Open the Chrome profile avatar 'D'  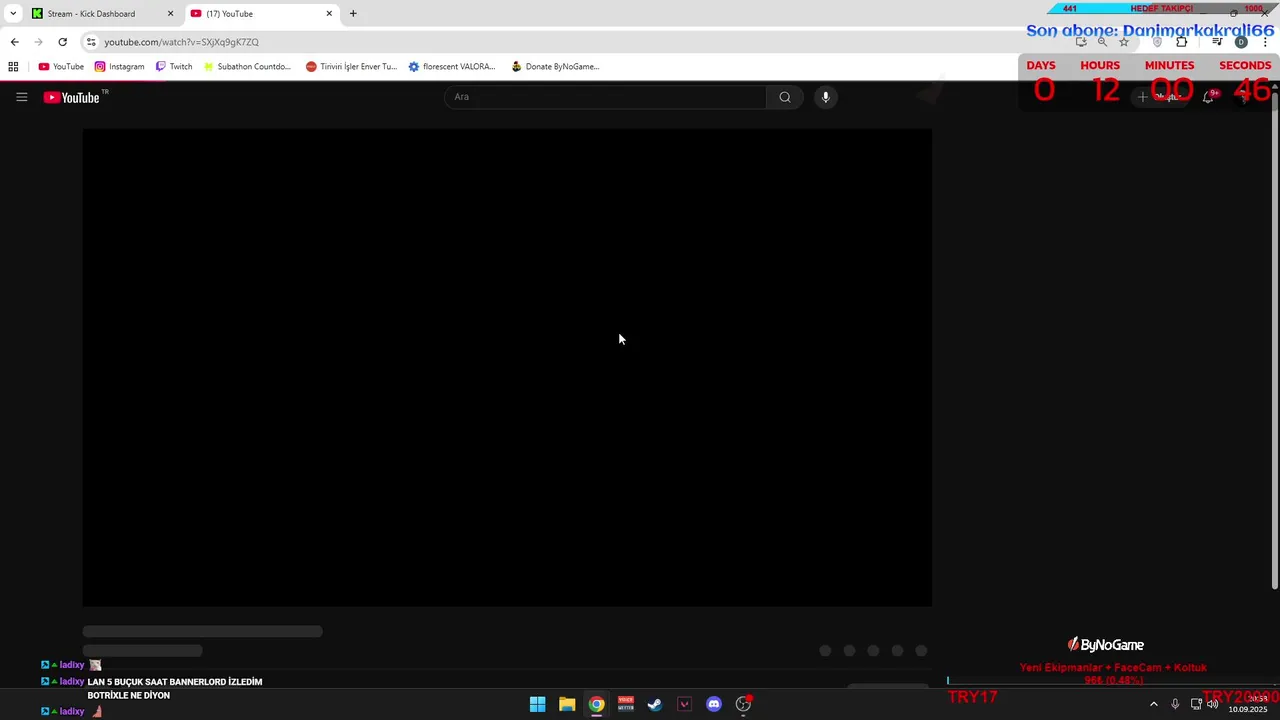[x=1241, y=42]
